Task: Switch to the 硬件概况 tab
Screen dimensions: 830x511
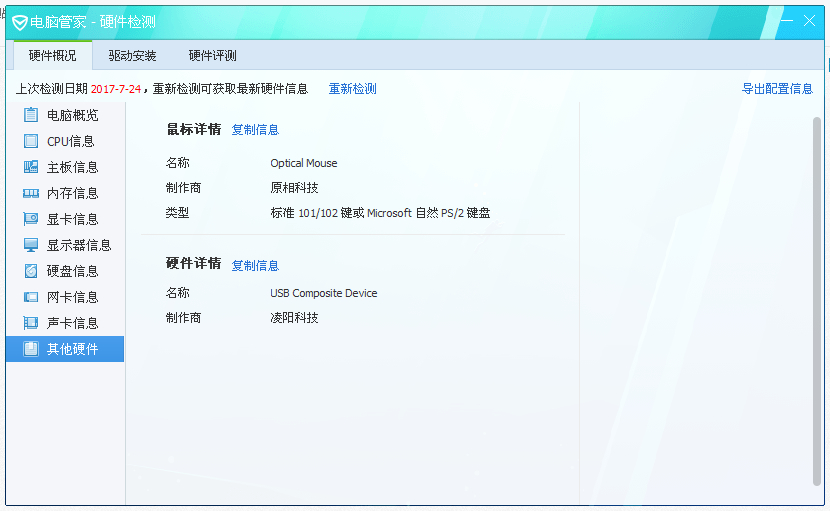Action: (x=53, y=55)
